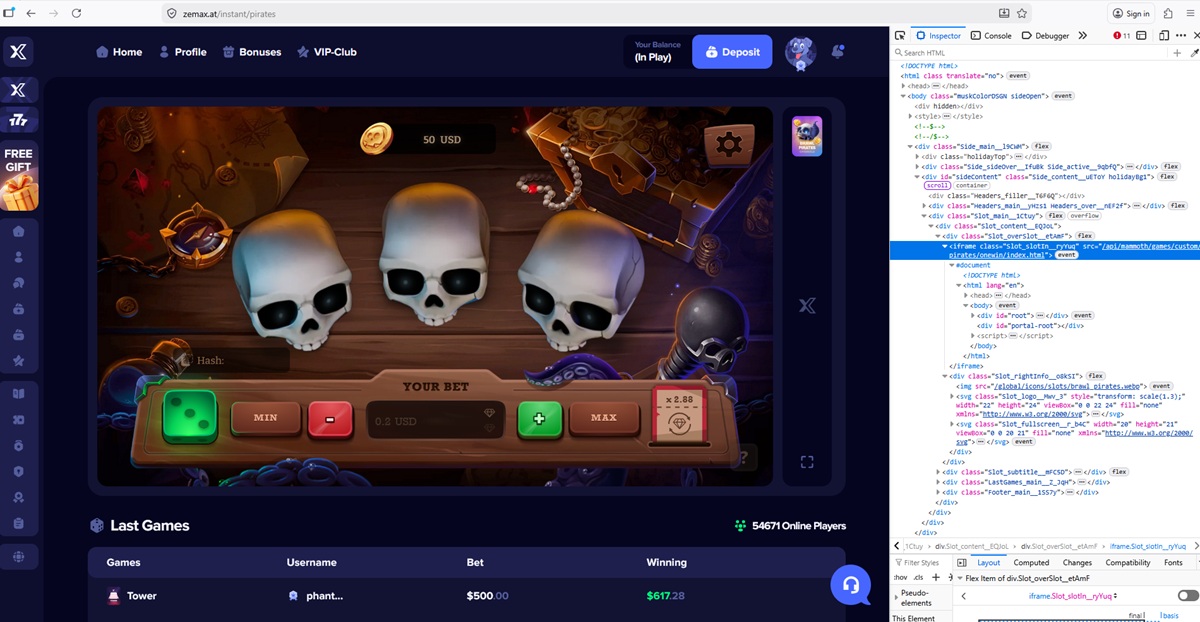This screenshot has height=622, width=1200.
Task: Open the live support headset chat
Action: pos(850,585)
